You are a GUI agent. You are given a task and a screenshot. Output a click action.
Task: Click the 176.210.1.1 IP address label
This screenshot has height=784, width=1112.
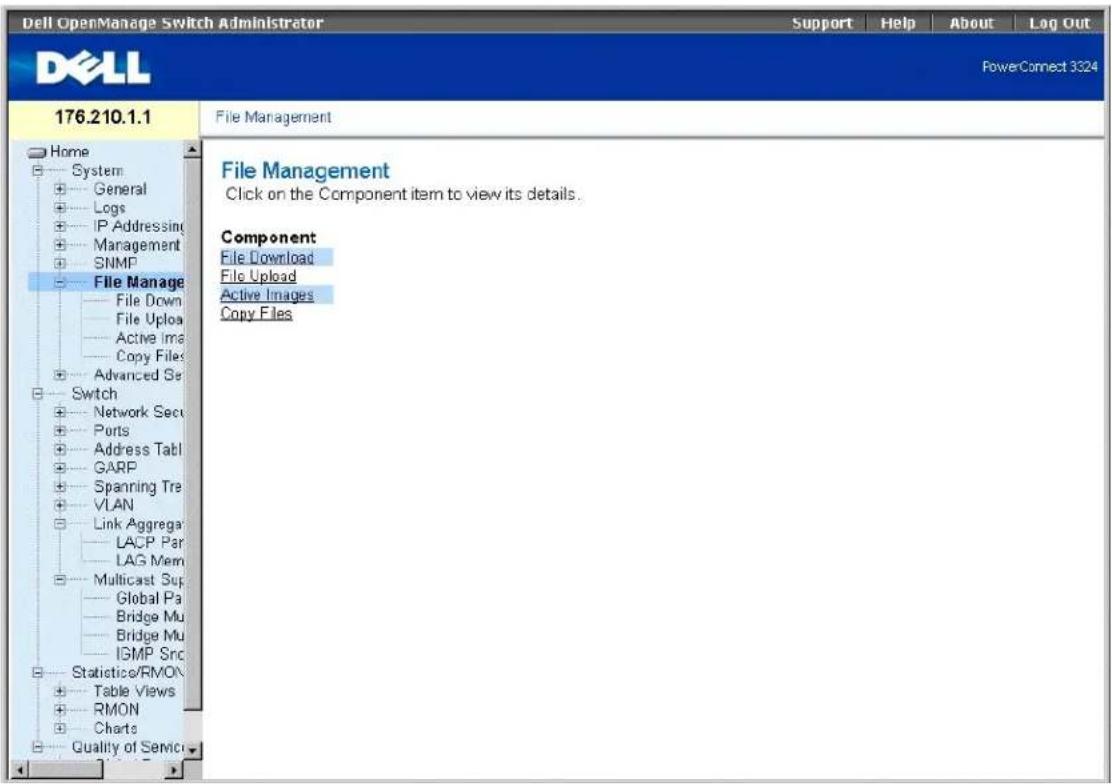[x=103, y=117]
